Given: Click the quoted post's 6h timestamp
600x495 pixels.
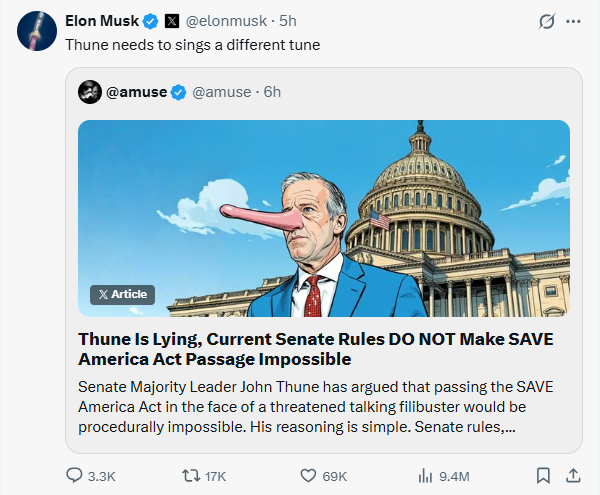Looking at the screenshot, I should point(272,92).
